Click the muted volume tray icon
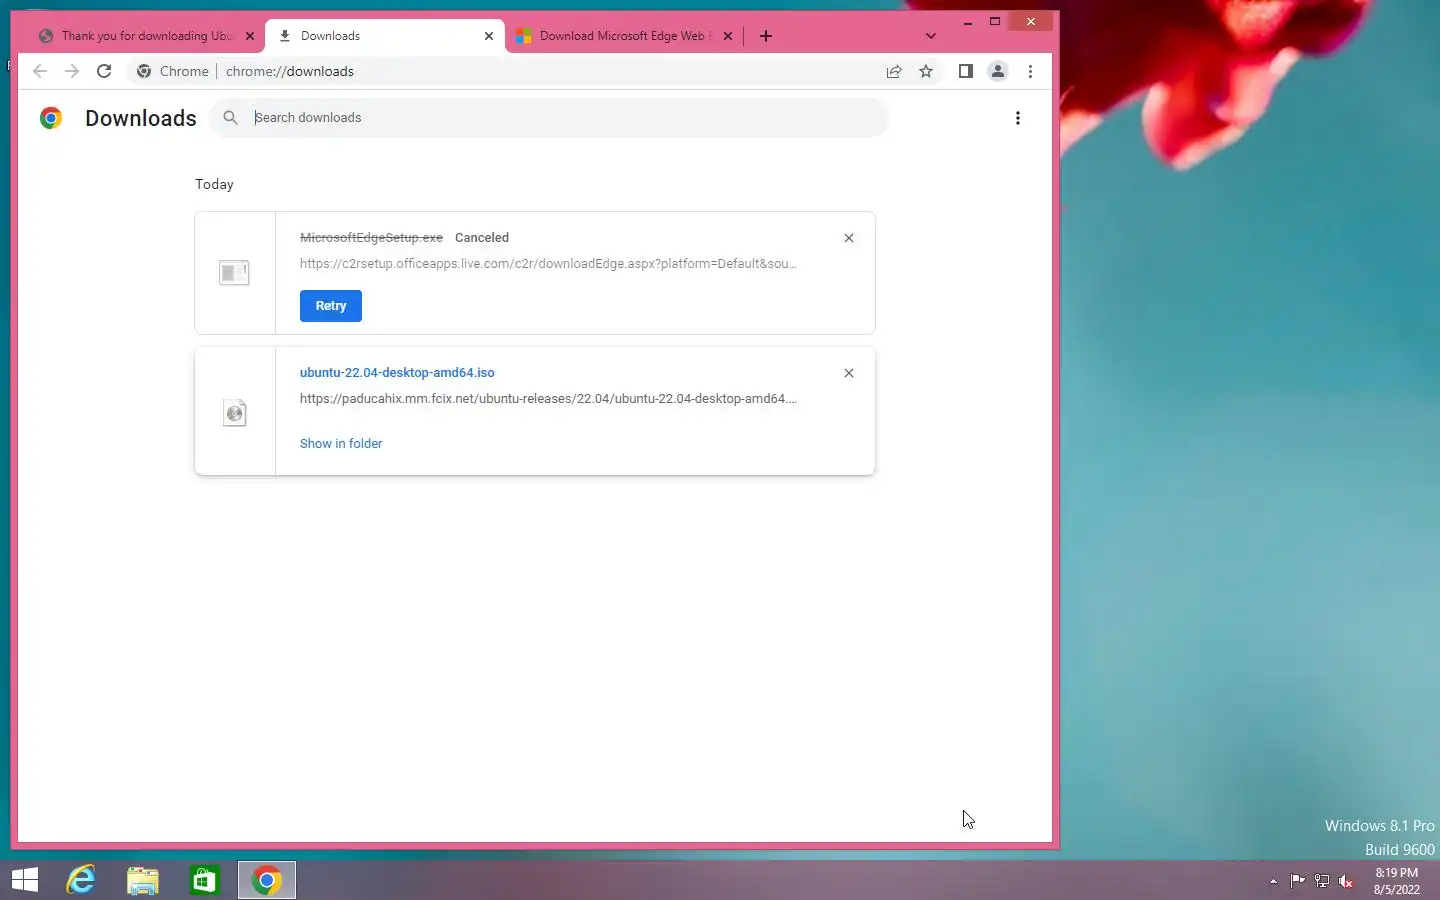Screen dimensions: 1440x900 click(x=1346, y=881)
